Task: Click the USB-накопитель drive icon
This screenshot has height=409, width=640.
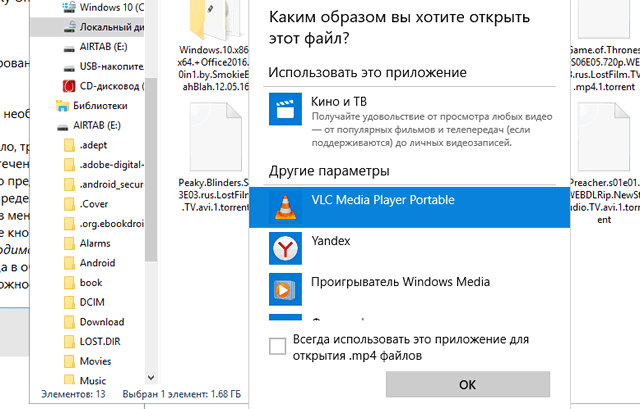Action: click(69, 67)
